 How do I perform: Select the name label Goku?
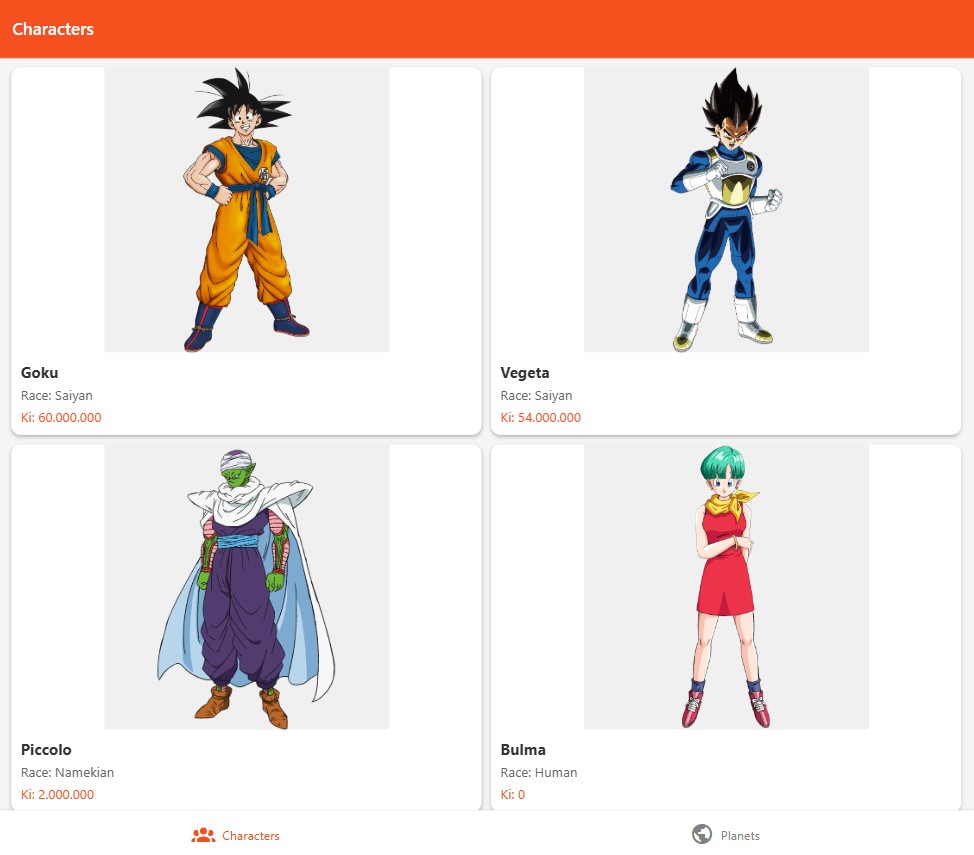click(x=39, y=372)
